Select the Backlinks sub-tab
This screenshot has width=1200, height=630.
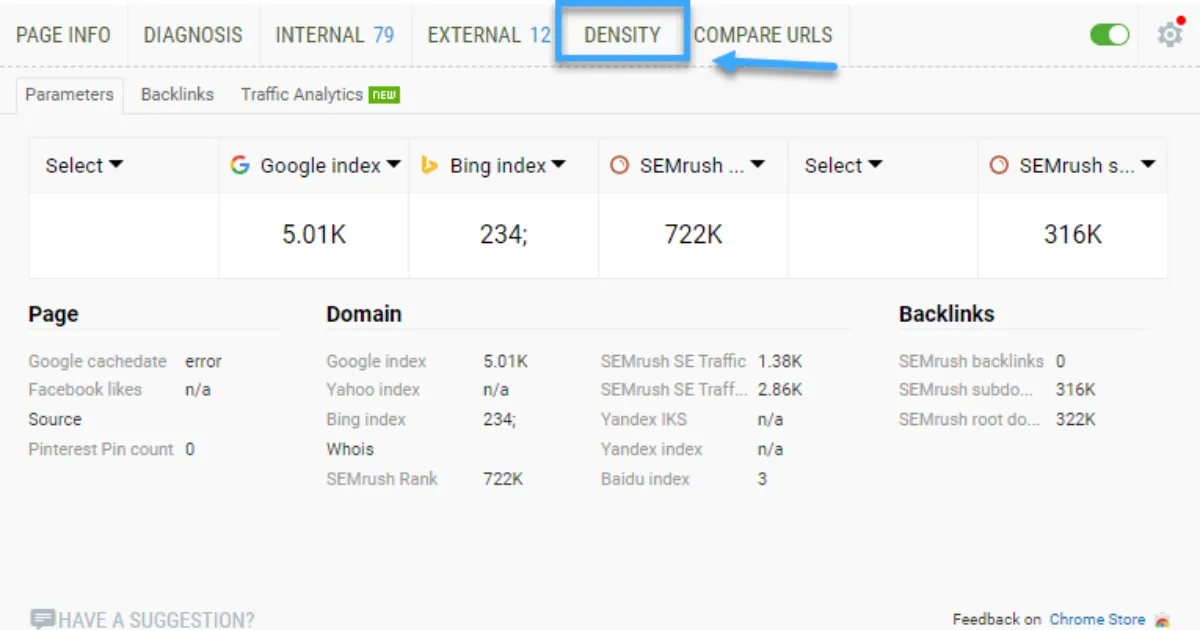coord(177,94)
